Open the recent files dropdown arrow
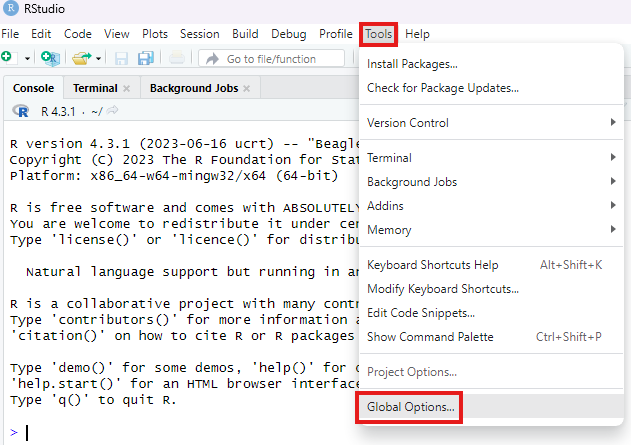The width and height of the screenshot is (631, 445). (x=98, y=59)
